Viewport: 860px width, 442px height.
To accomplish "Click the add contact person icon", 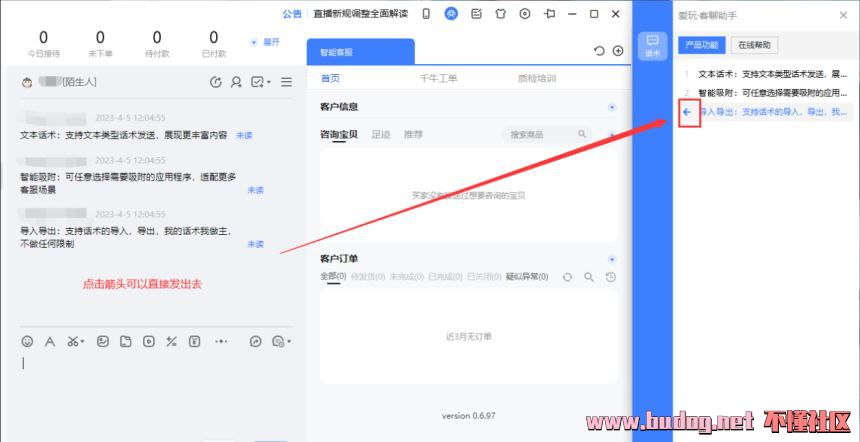I will 236,82.
